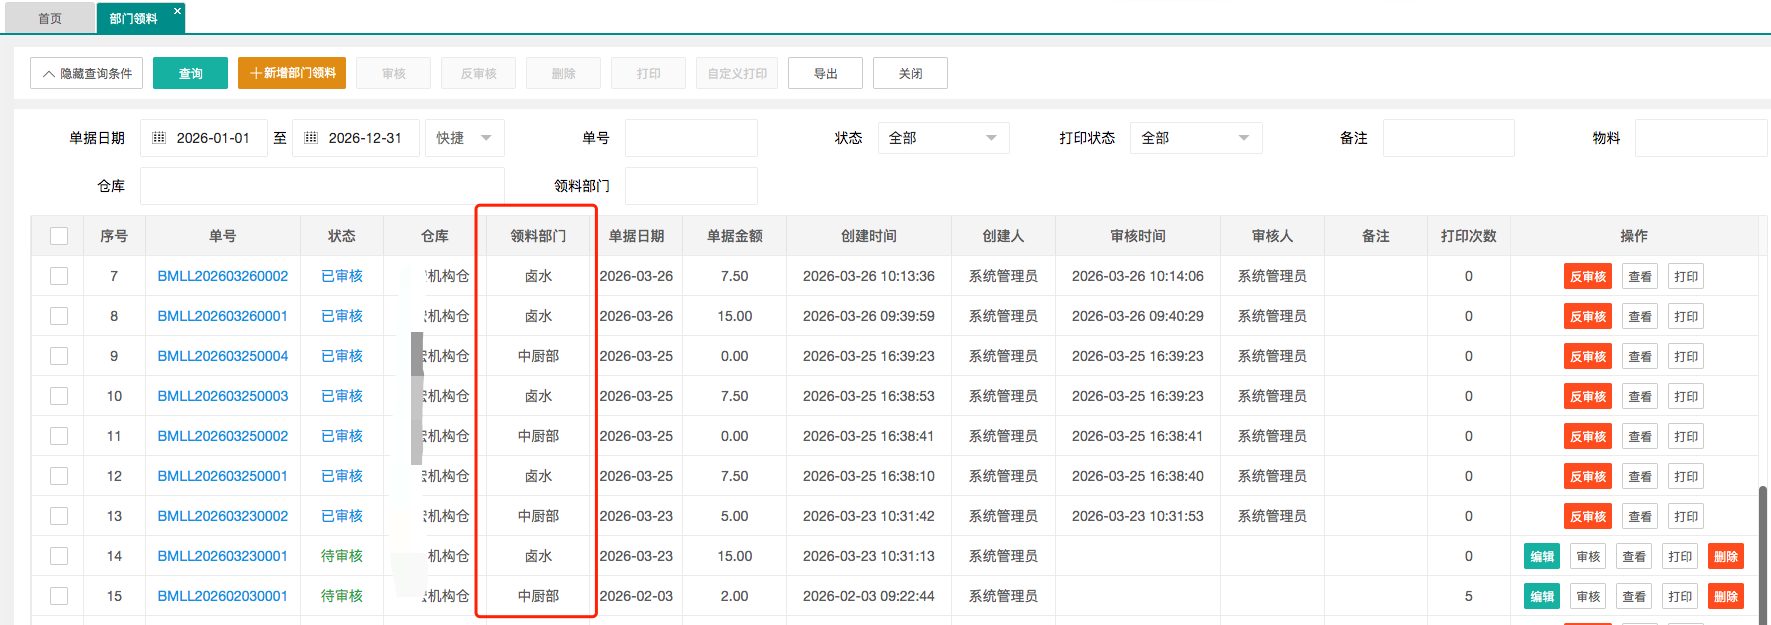Check the row 12 checkbox
1771x625 pixels.
pyautogui.click(x=59, y=476)
